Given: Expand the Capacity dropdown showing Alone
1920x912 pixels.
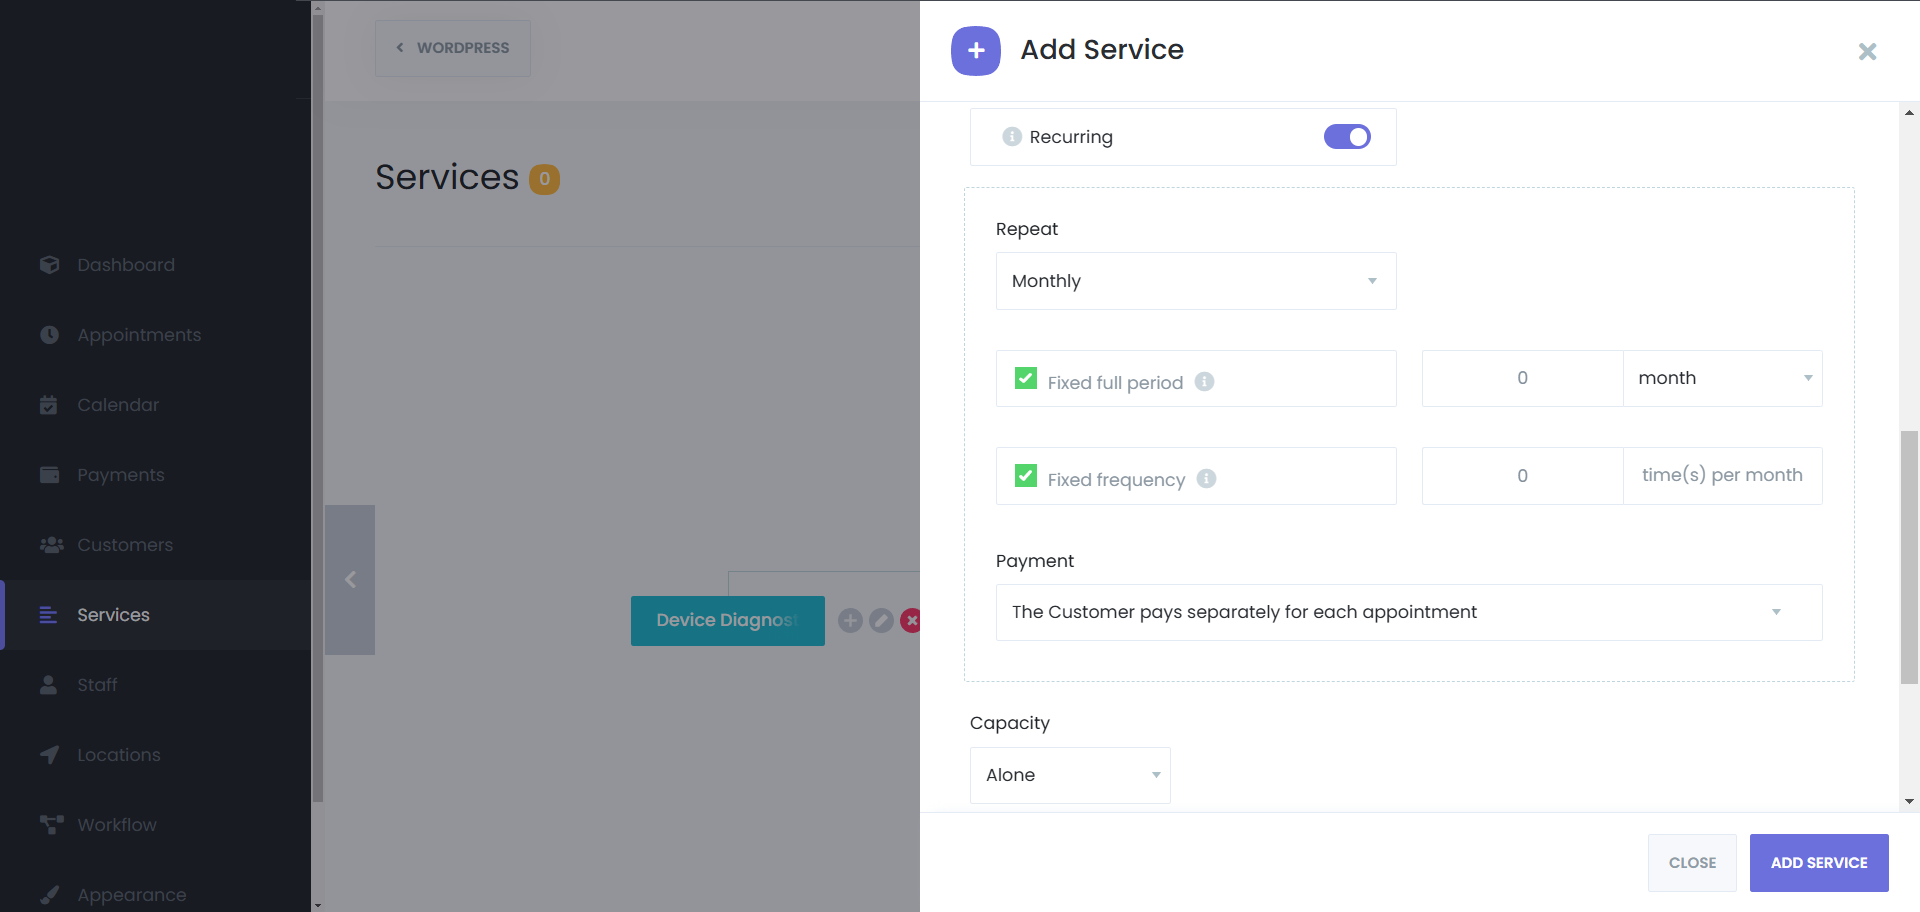Looking at the screenshot, I should [1069, 775].
